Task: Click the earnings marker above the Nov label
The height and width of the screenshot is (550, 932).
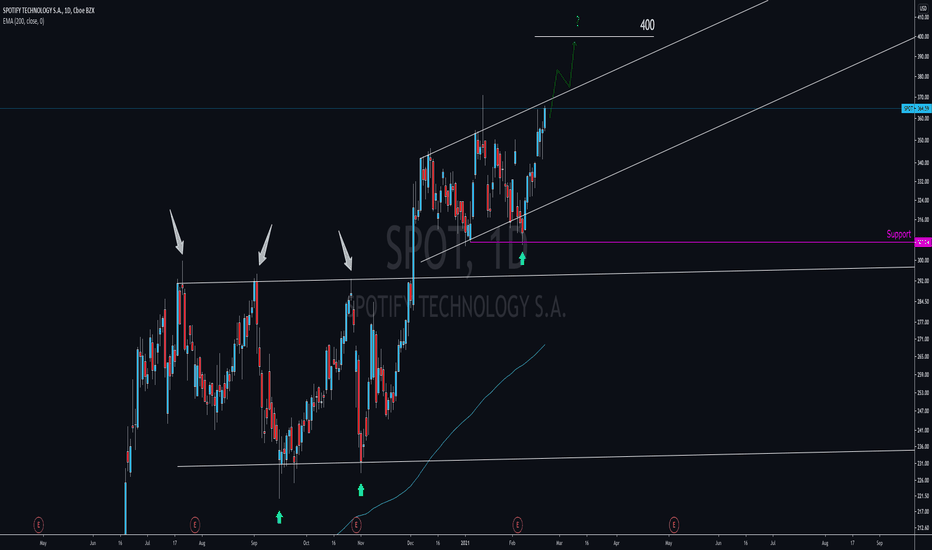Action: (356, 524)
